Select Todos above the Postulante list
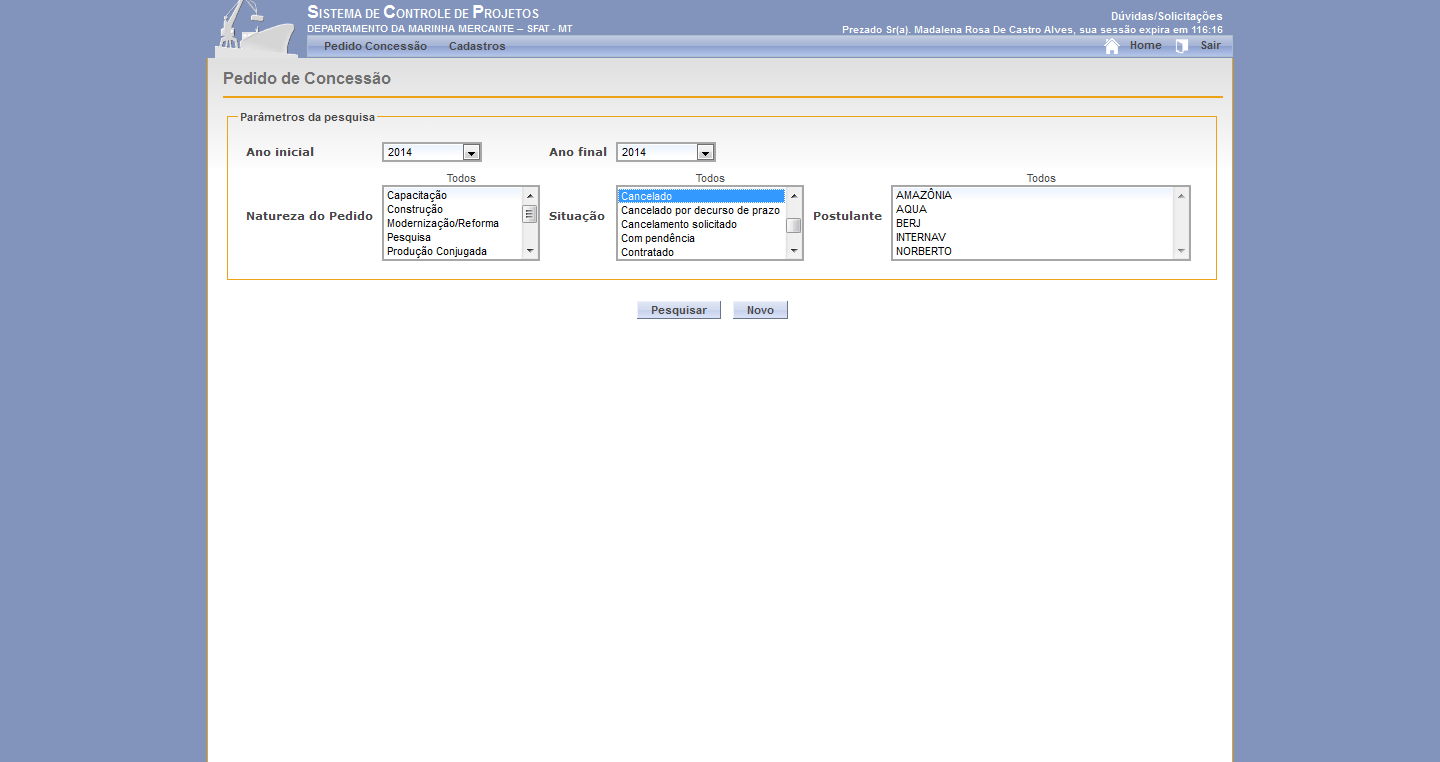Viewport: 1440px width, 762px height. pyautogui.click(x=1041, y=178)
